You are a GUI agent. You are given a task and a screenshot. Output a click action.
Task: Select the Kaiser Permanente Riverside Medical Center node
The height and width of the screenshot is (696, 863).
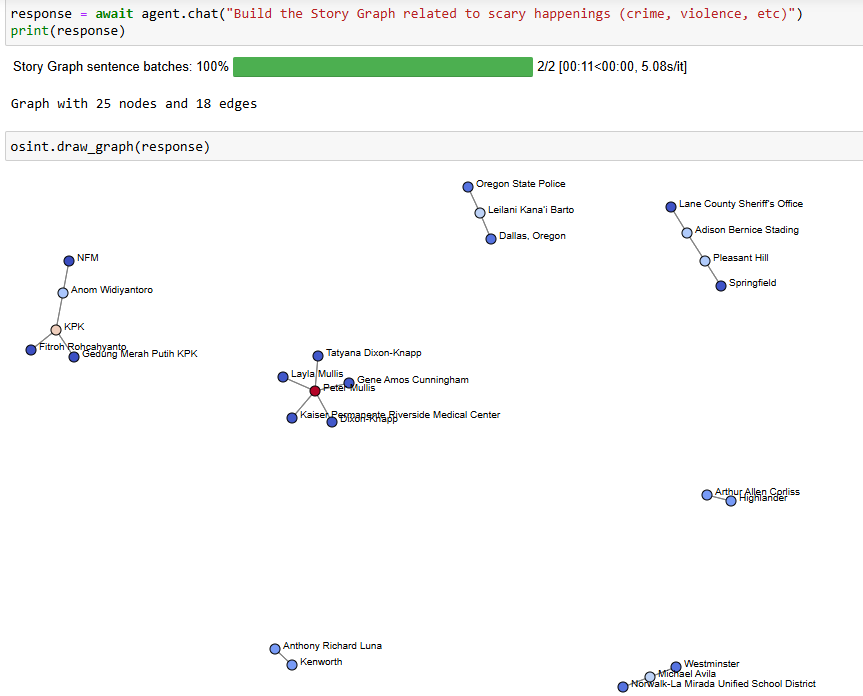(292, 418)
